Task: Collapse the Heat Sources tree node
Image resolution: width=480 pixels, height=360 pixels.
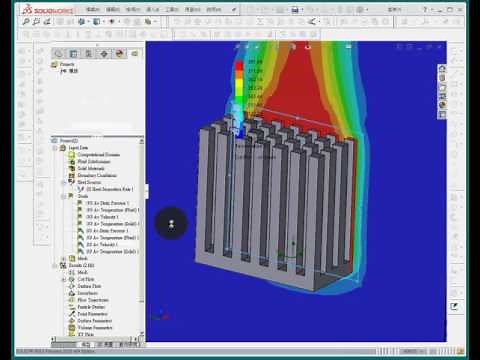Action: 64,182
